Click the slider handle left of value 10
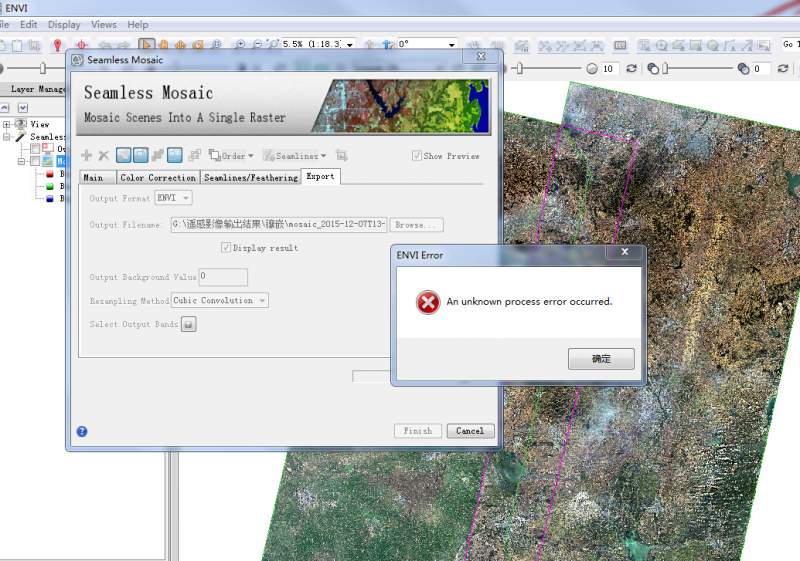Viewport: 800px width, 561px height. point(519,68)
